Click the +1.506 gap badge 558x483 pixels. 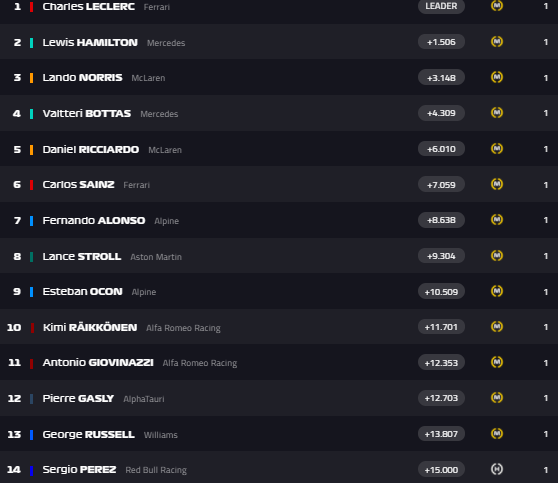(441, 42)
